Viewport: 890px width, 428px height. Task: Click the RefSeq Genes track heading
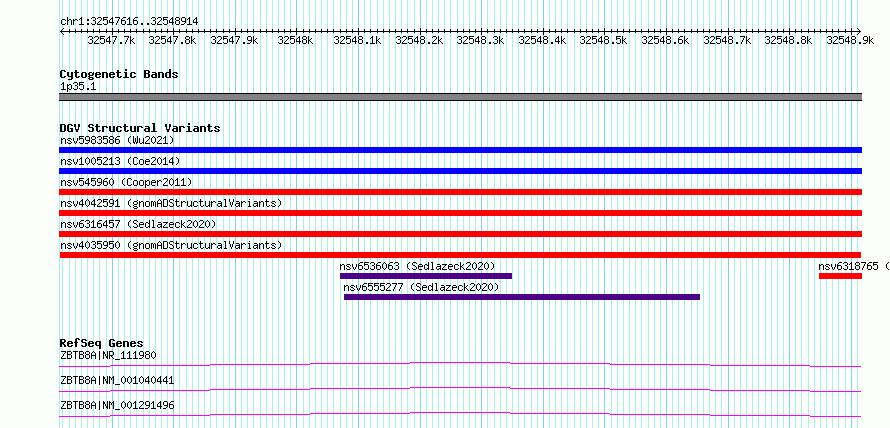[102, 343]
